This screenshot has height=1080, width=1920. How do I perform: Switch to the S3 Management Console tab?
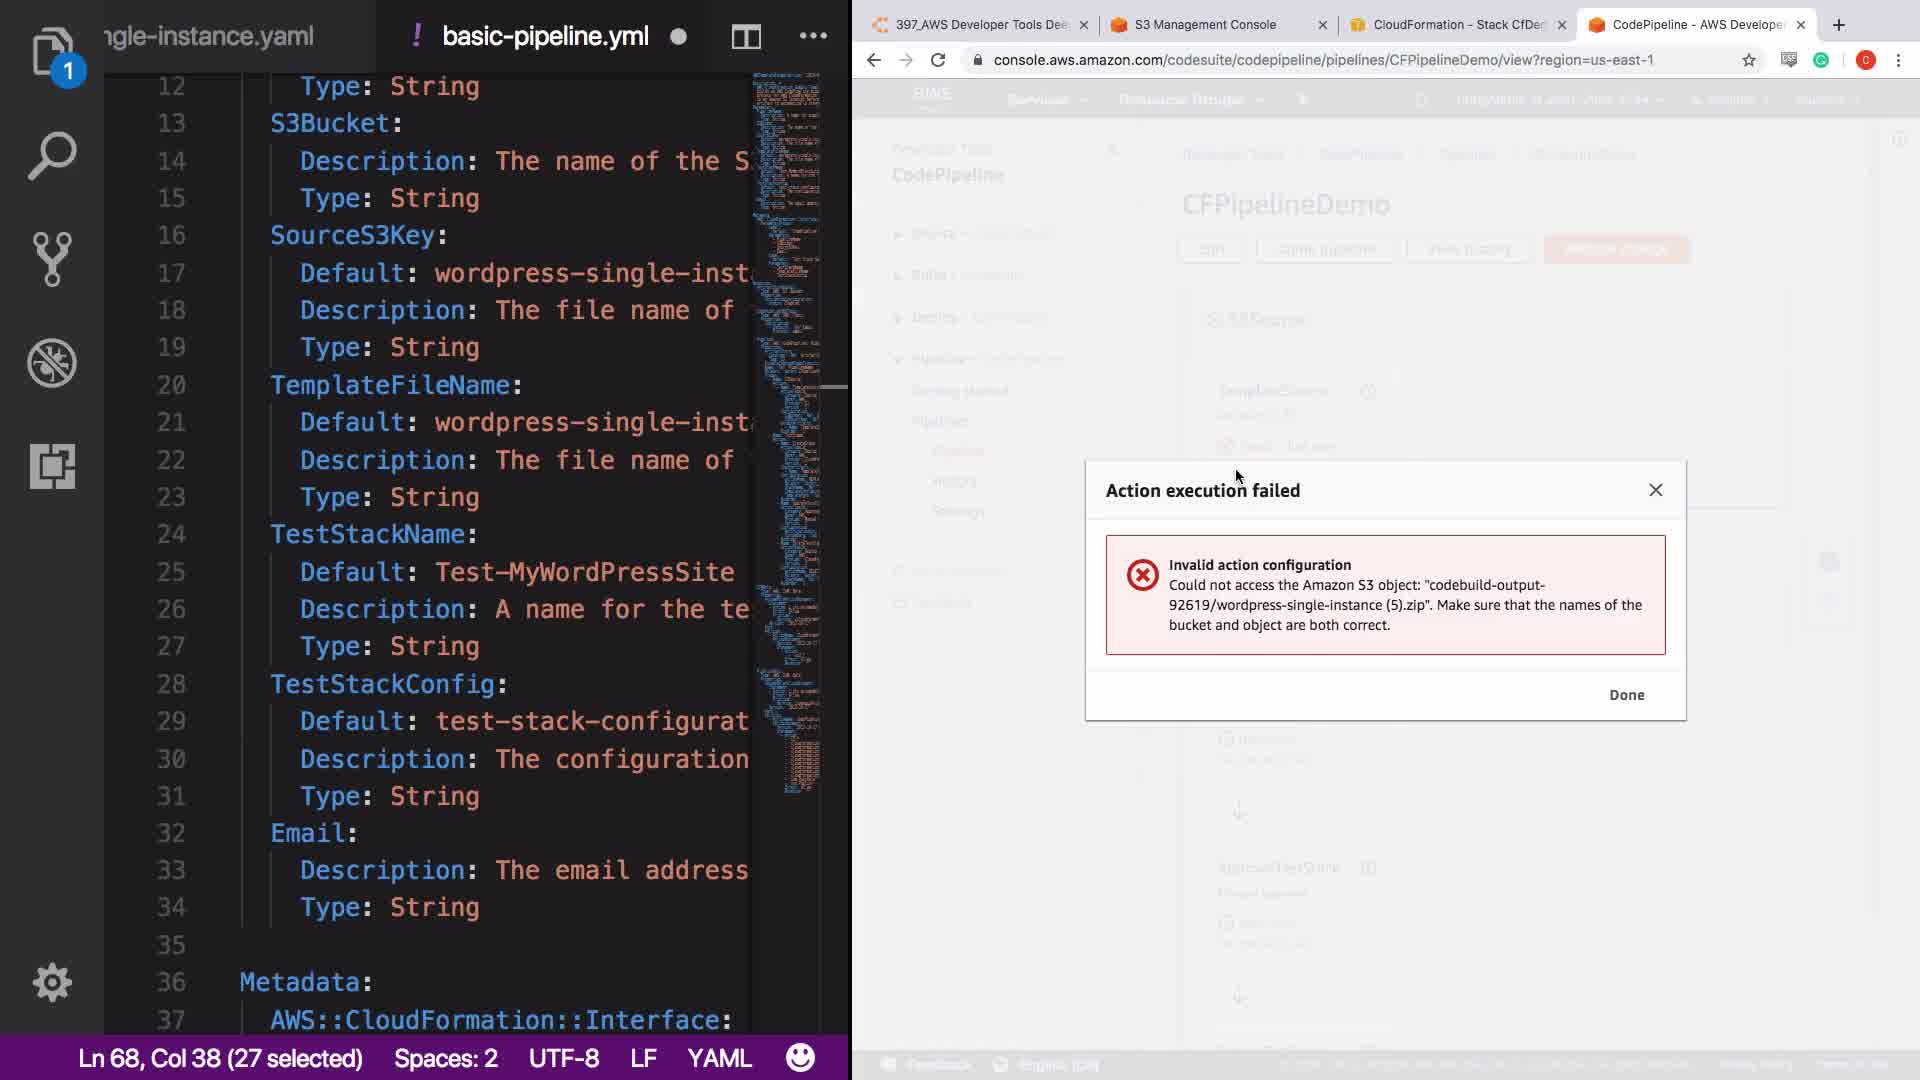tap(1205, 25)
